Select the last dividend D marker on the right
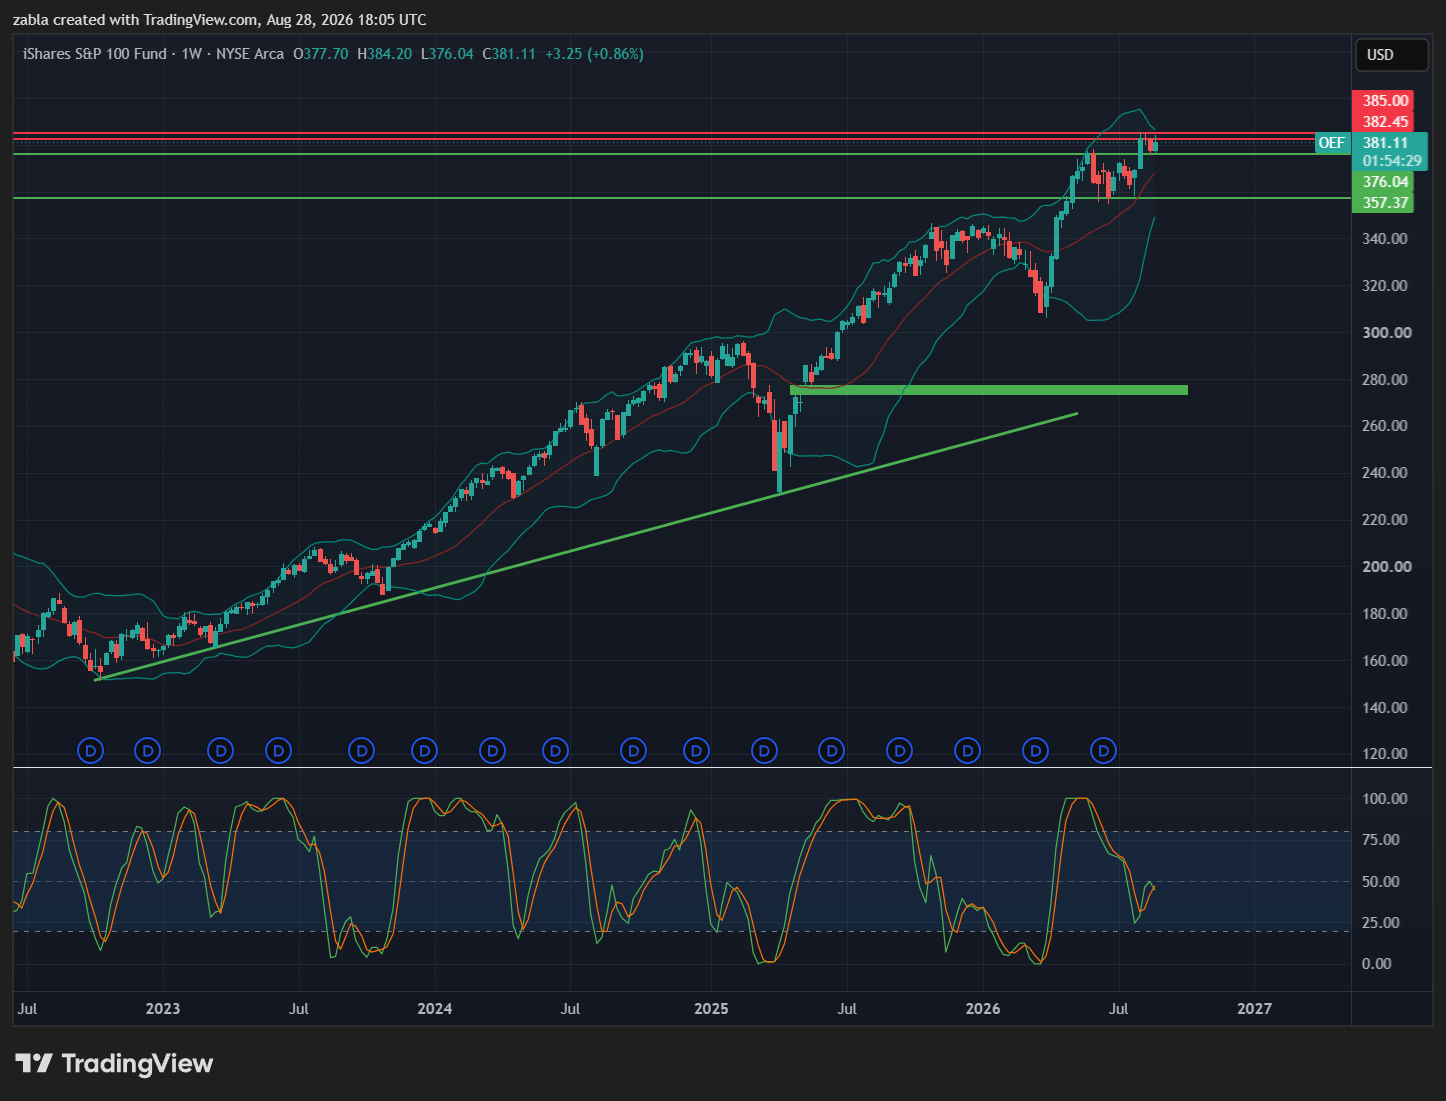The width and height of the screenshot is (1446, 1101). point(1103,750)
